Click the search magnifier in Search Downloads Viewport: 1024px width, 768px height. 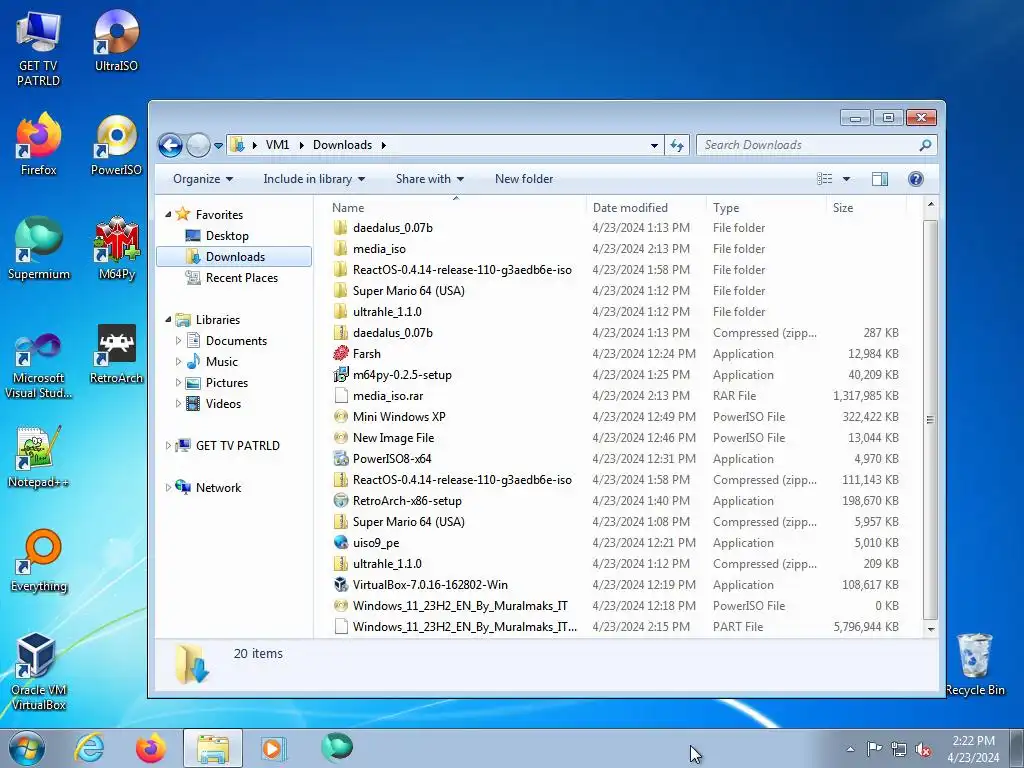tap(925, 145)
